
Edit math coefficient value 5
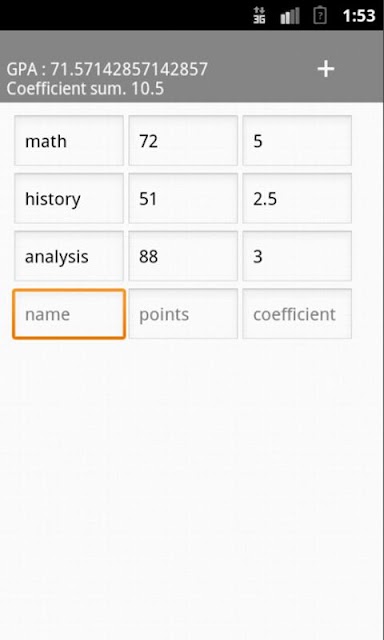click(x=297, y=140)
